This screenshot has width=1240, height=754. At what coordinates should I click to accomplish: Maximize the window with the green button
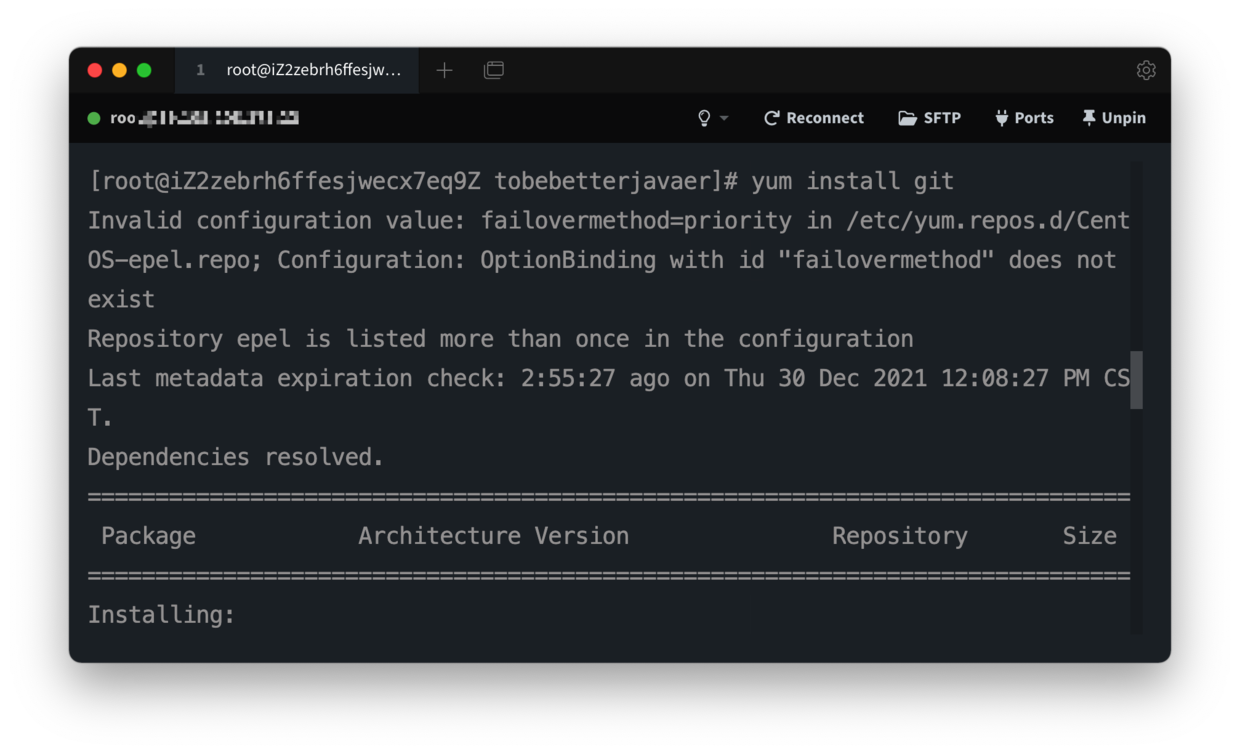point(144,70)
